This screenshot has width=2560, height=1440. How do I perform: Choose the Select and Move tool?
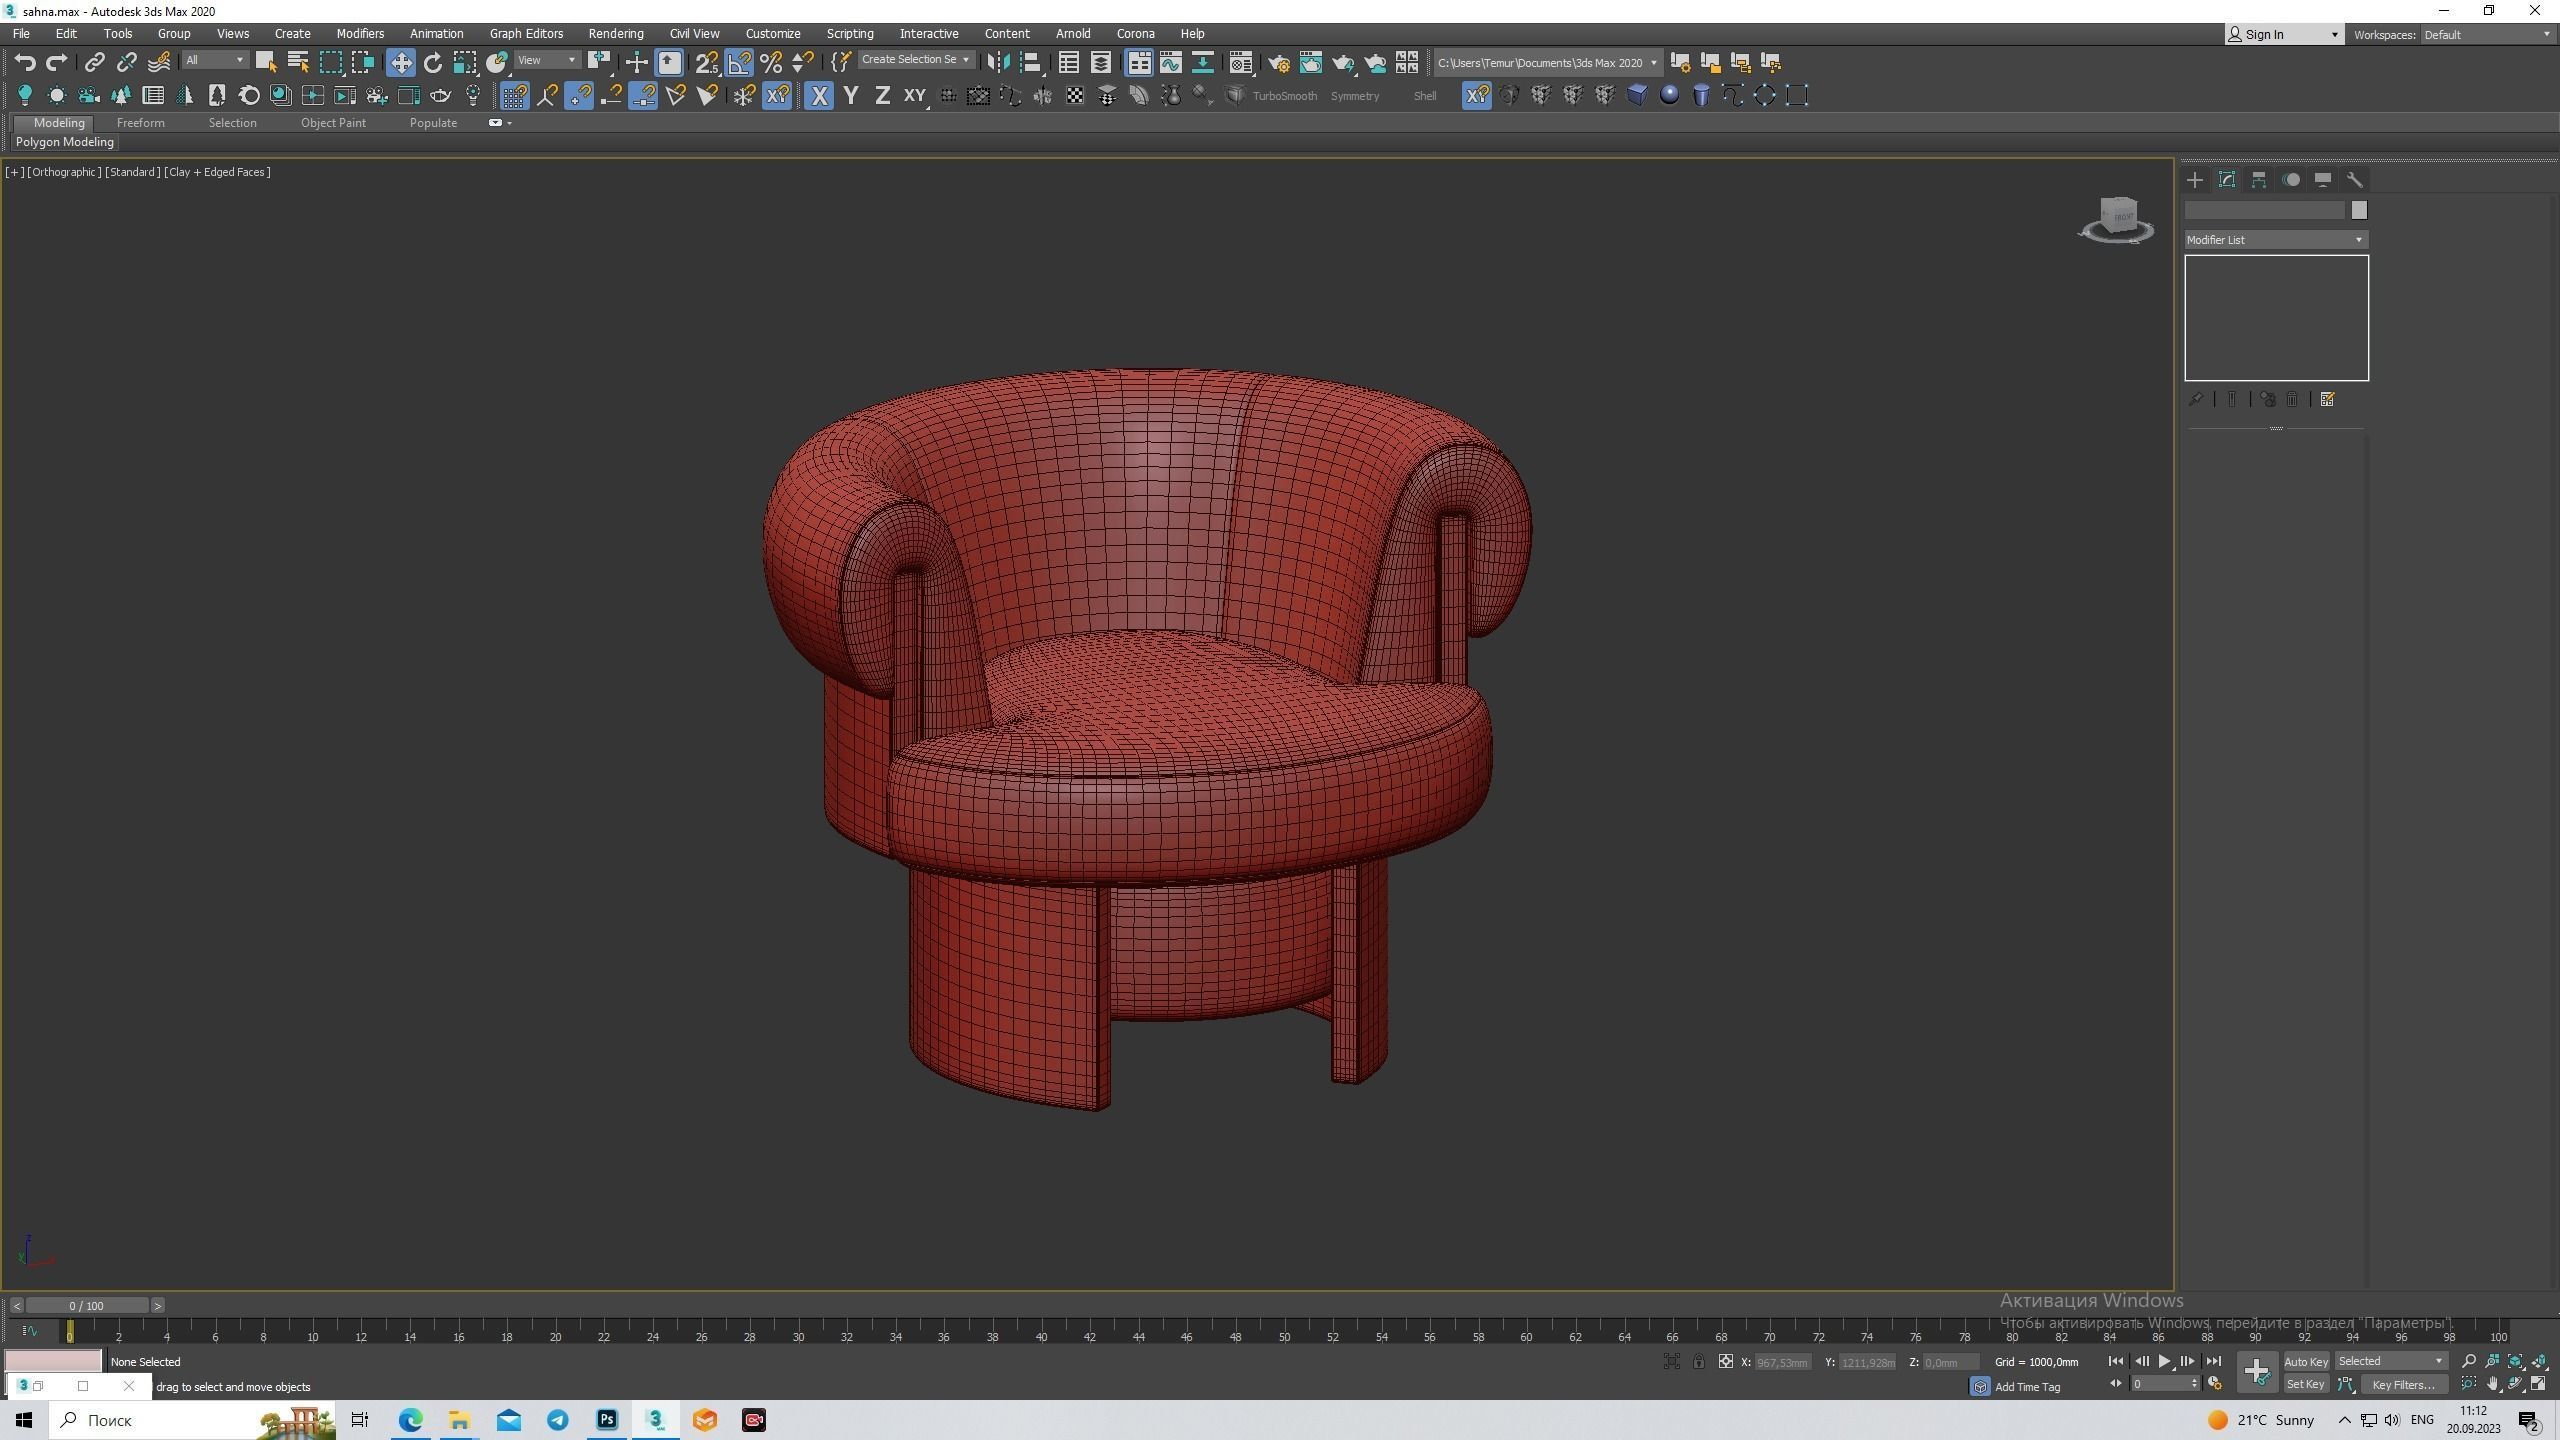pos(401,63)
